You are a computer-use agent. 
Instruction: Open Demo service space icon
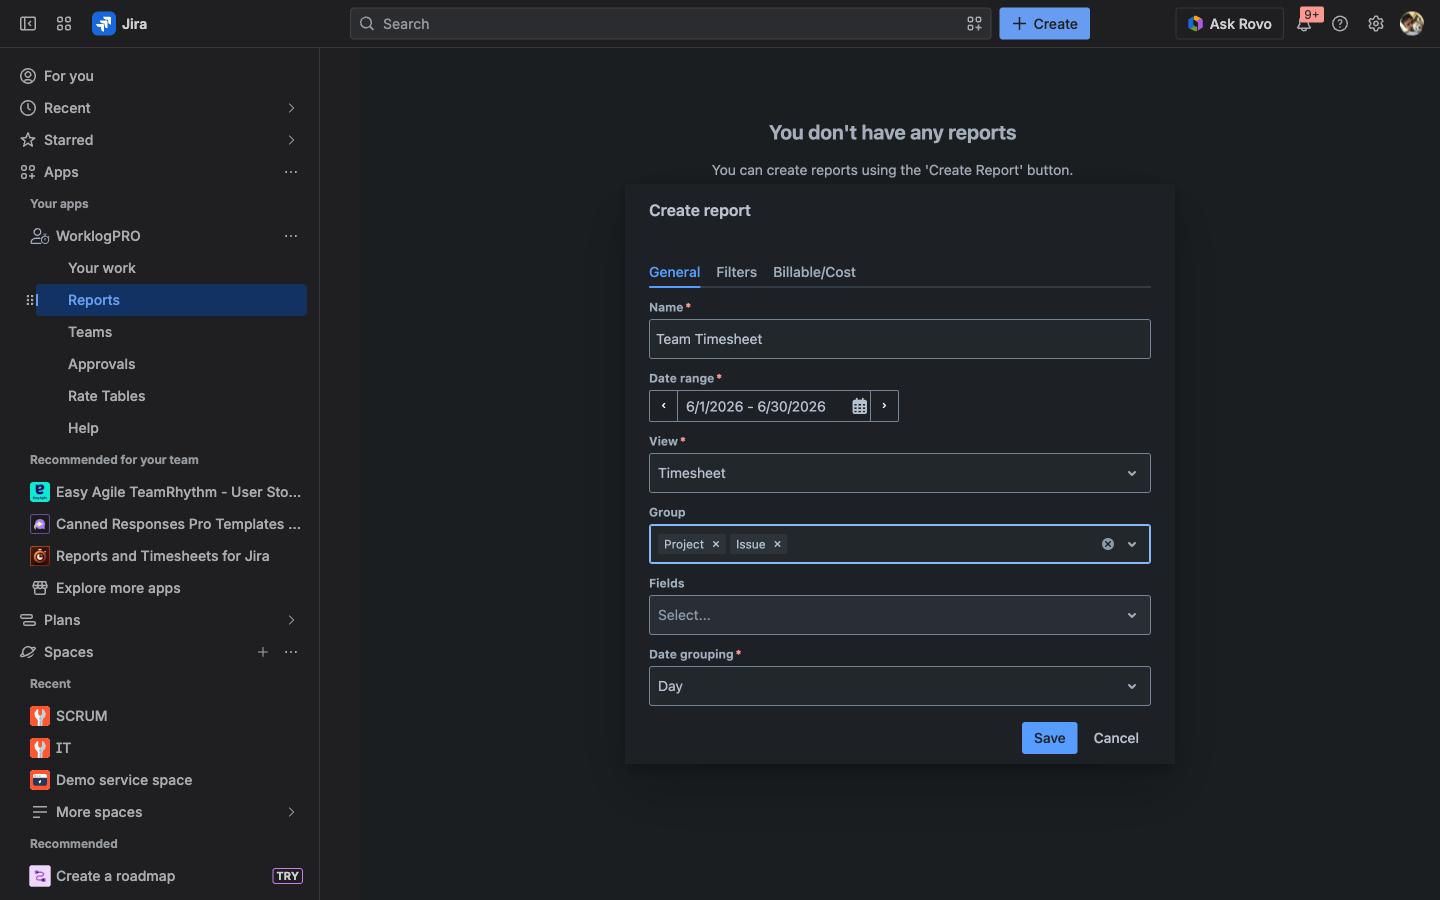click(x=40, y=780)
